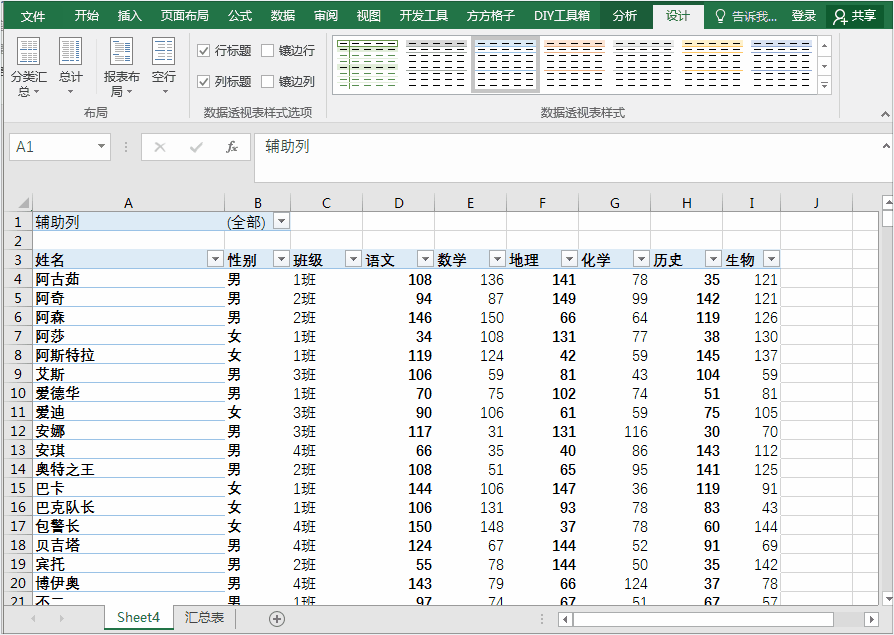Image resolution: width=894 pixels, height=635 pixels.
Task: Open the 分类汇总 subtotals menu
Action: point(29,67)
